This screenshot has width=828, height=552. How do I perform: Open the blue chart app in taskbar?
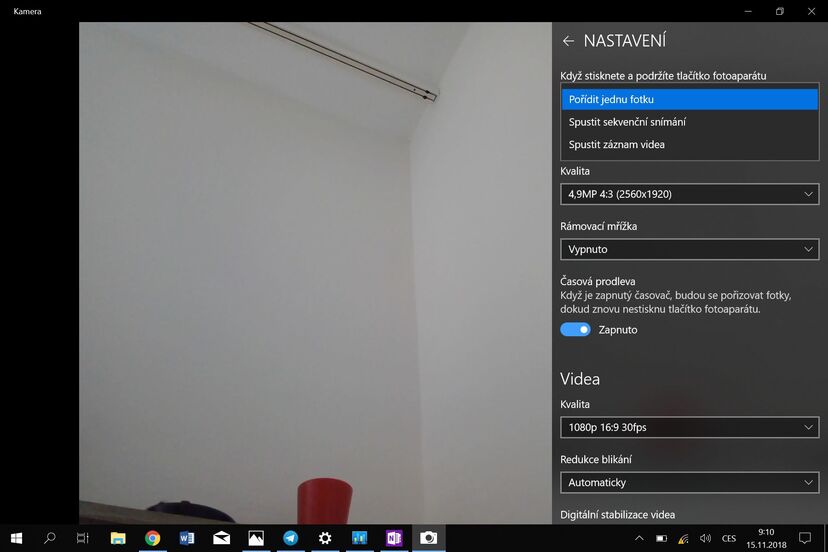tap(360, 538)
